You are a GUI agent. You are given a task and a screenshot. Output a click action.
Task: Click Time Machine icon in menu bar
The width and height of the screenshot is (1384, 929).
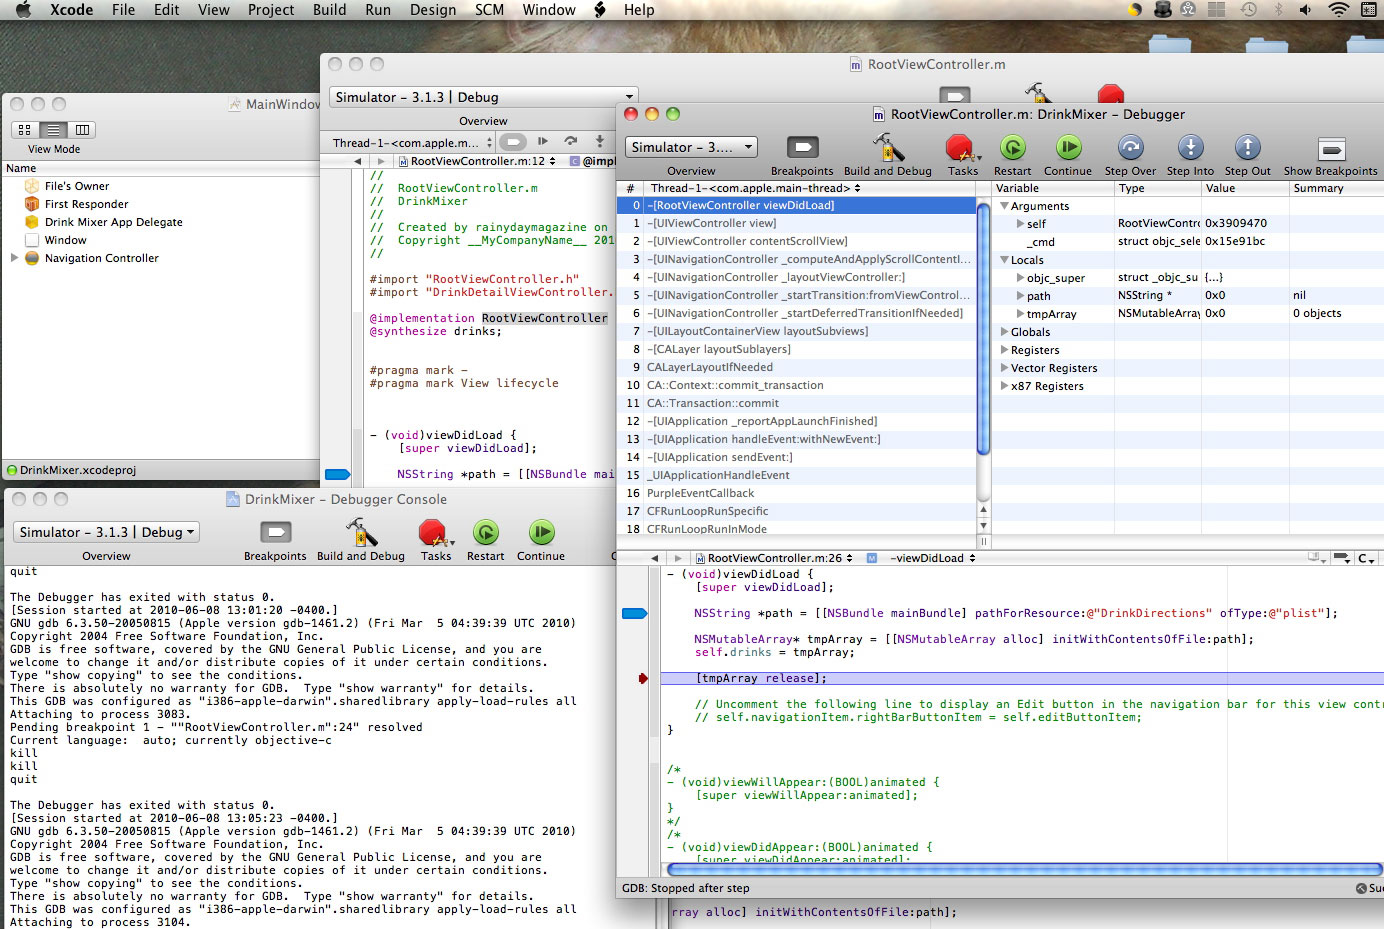(x=1248, y=10)
